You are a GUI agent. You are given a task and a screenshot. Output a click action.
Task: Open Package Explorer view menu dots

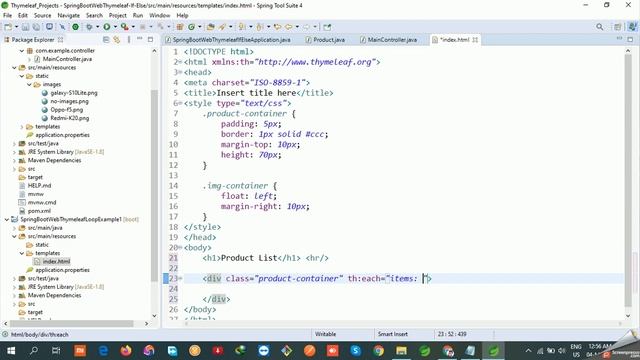pos(129,40)
